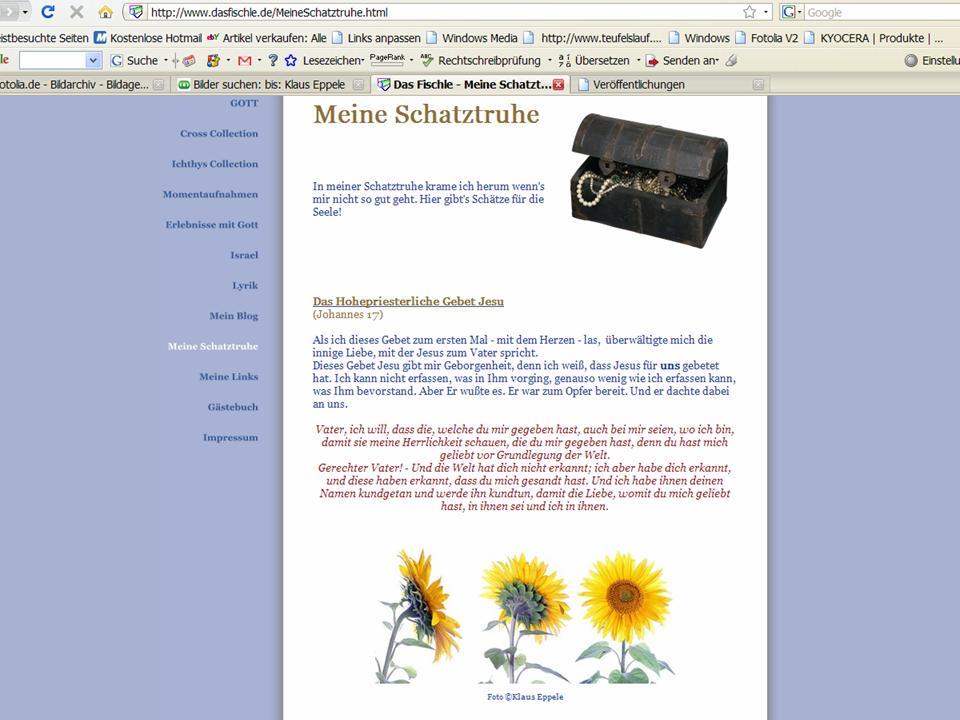
Task: Click the Senden an toolbar button
Action: pos(652,60)
